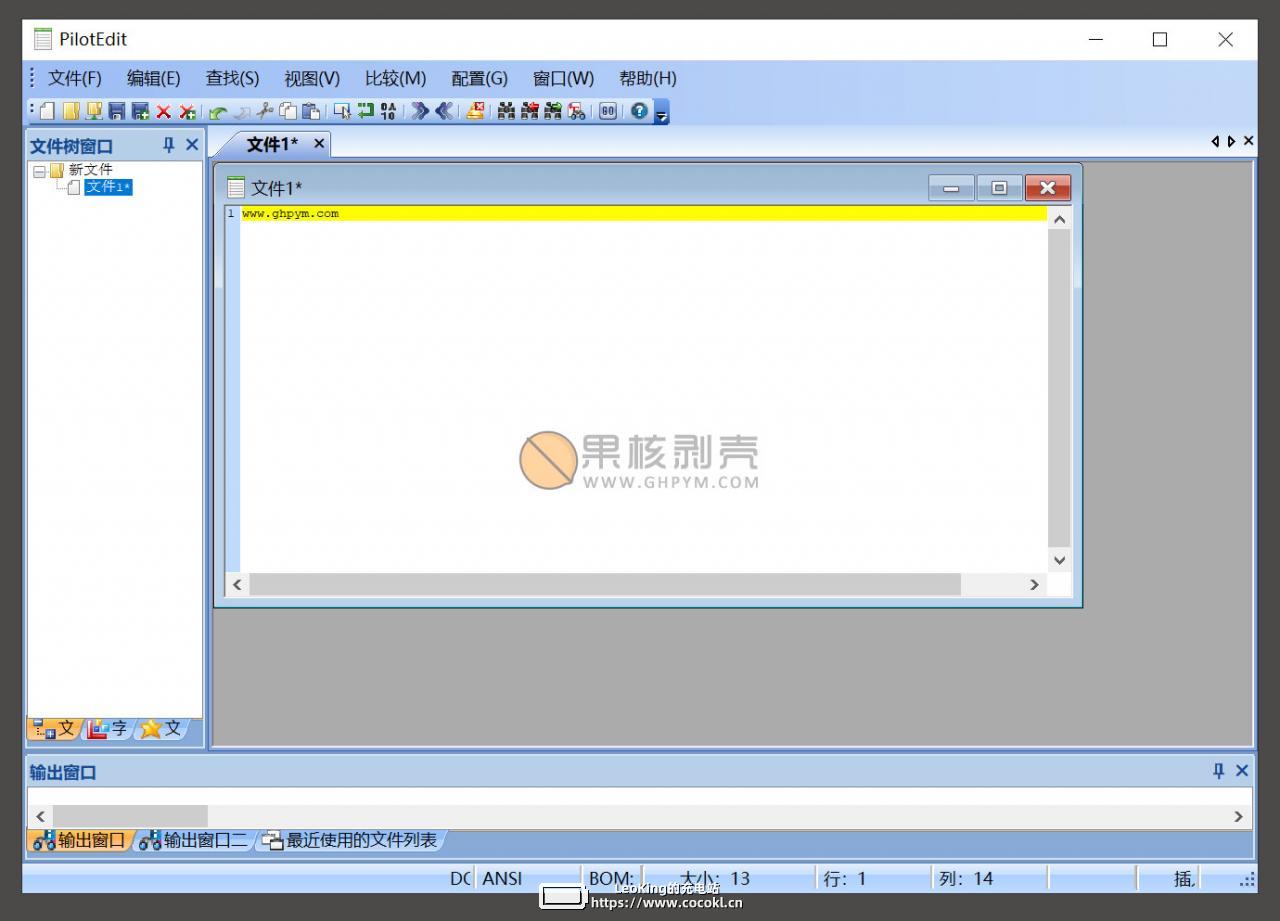Image resolution: width=1280 pixels, height=921 pixels.
Task: Click the editor vertical scrollbar up arrow
Action: [1059, 218]
